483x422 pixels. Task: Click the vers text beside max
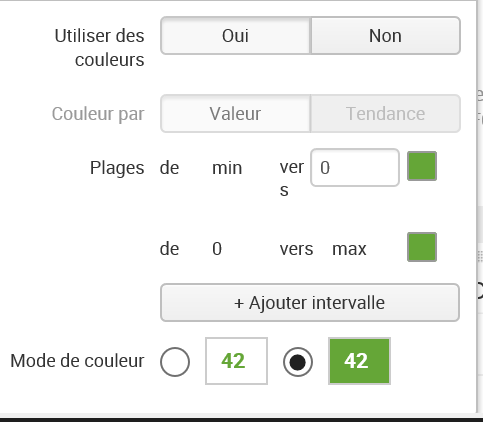point(296,249)
